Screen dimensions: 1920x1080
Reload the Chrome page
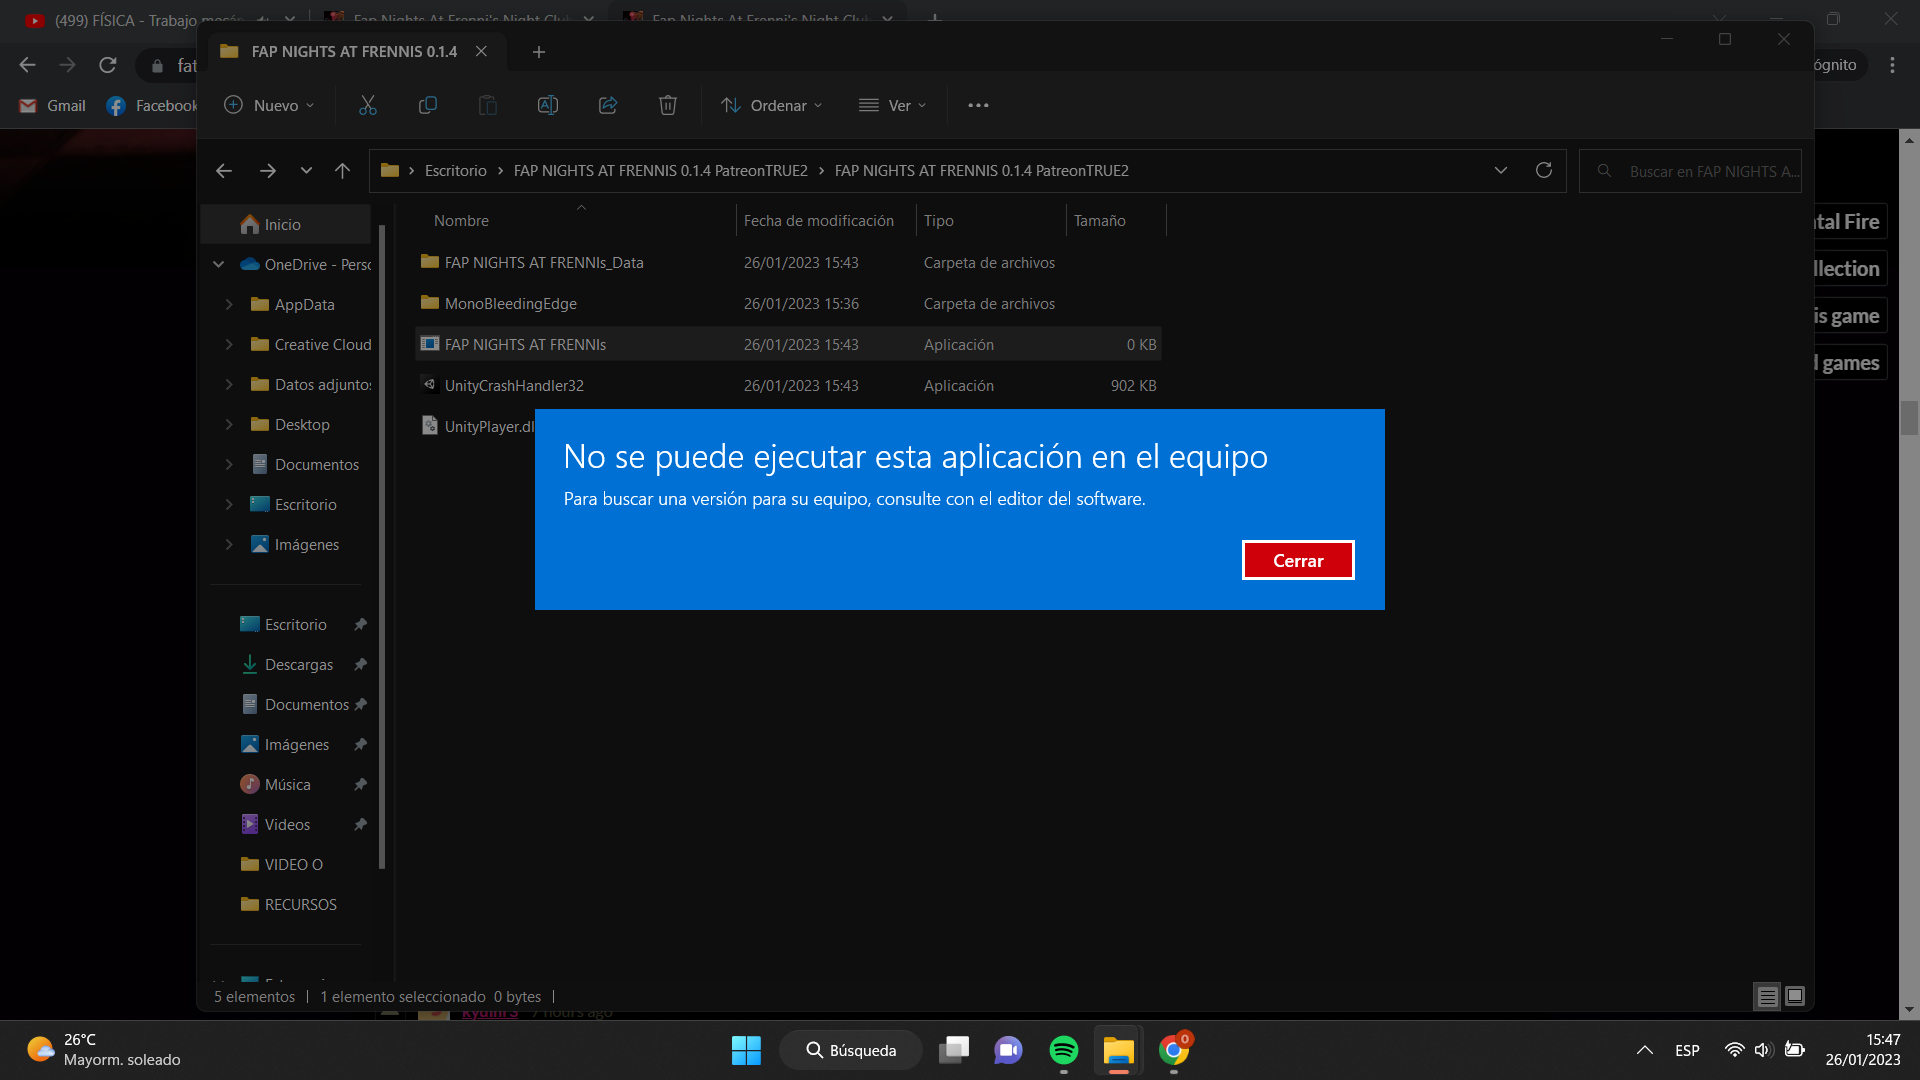point(108,65)
